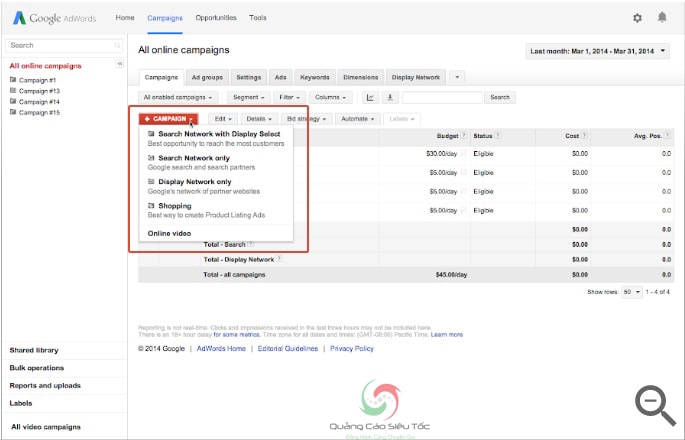Open the Details dropdown
The width and height of the screenshot is (685, 440).
point(259,119)
